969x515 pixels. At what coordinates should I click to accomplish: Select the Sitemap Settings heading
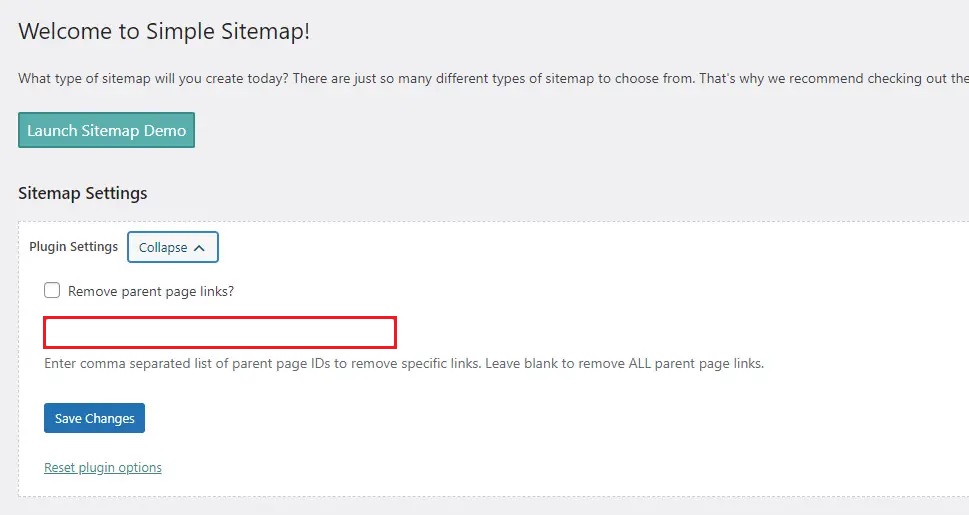coord(83,193)
